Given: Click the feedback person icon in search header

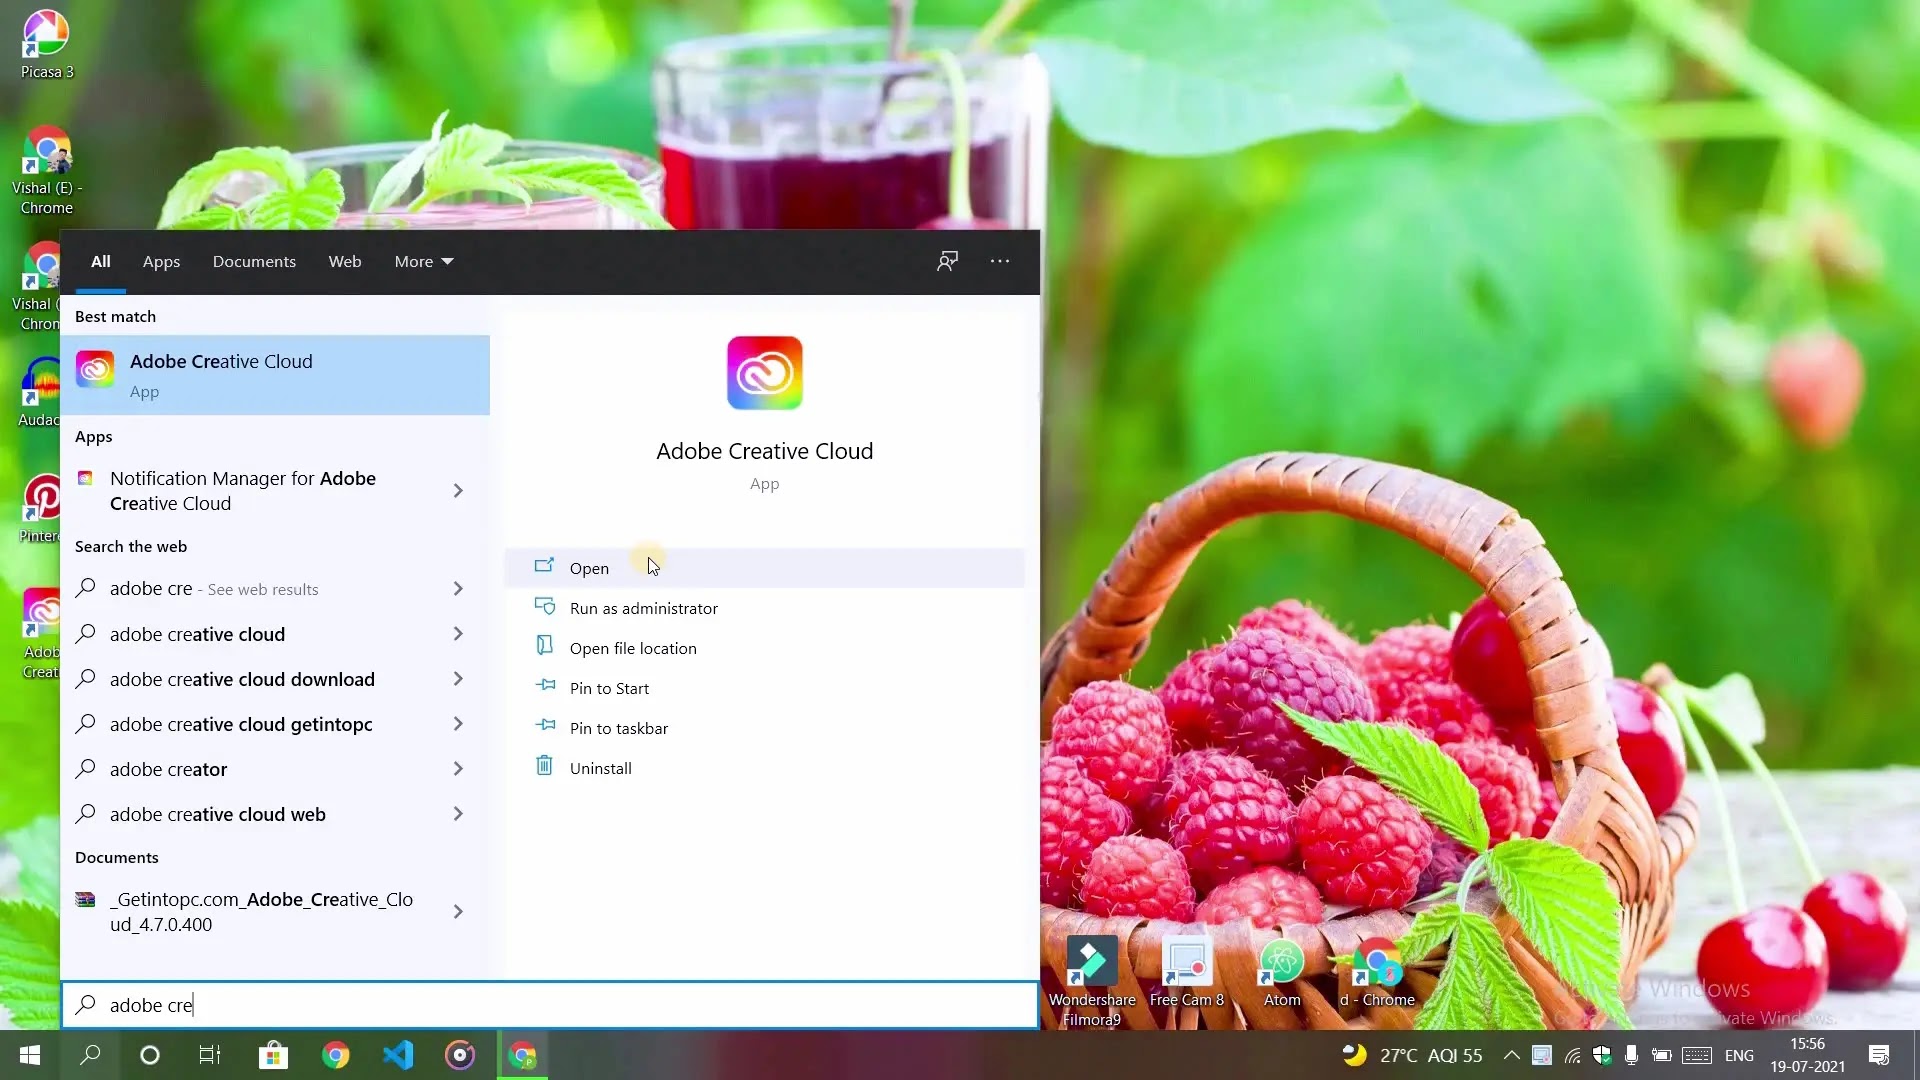Looking at the screenshot, I should [x=947, y=261].
